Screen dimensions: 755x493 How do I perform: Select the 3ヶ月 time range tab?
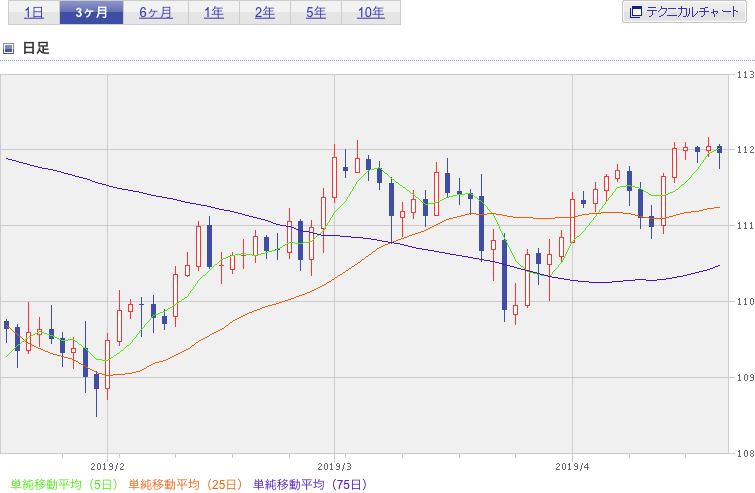pos(91,13)
